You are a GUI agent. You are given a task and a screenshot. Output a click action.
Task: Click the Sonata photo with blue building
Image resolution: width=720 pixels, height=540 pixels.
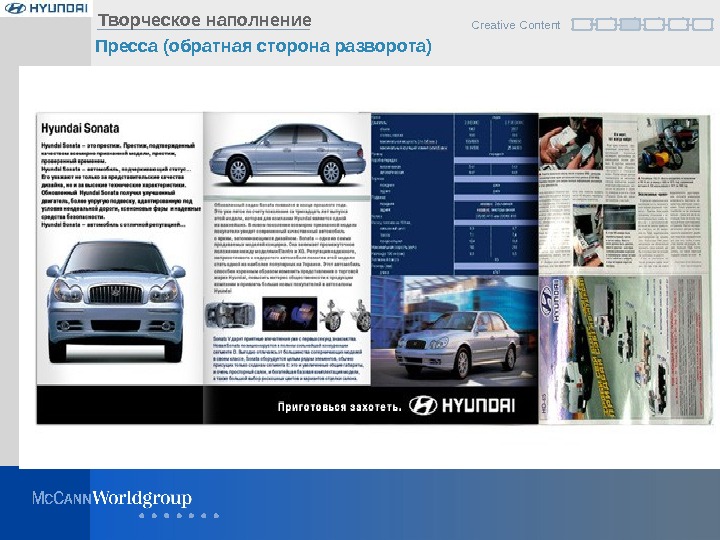[454, 331]
